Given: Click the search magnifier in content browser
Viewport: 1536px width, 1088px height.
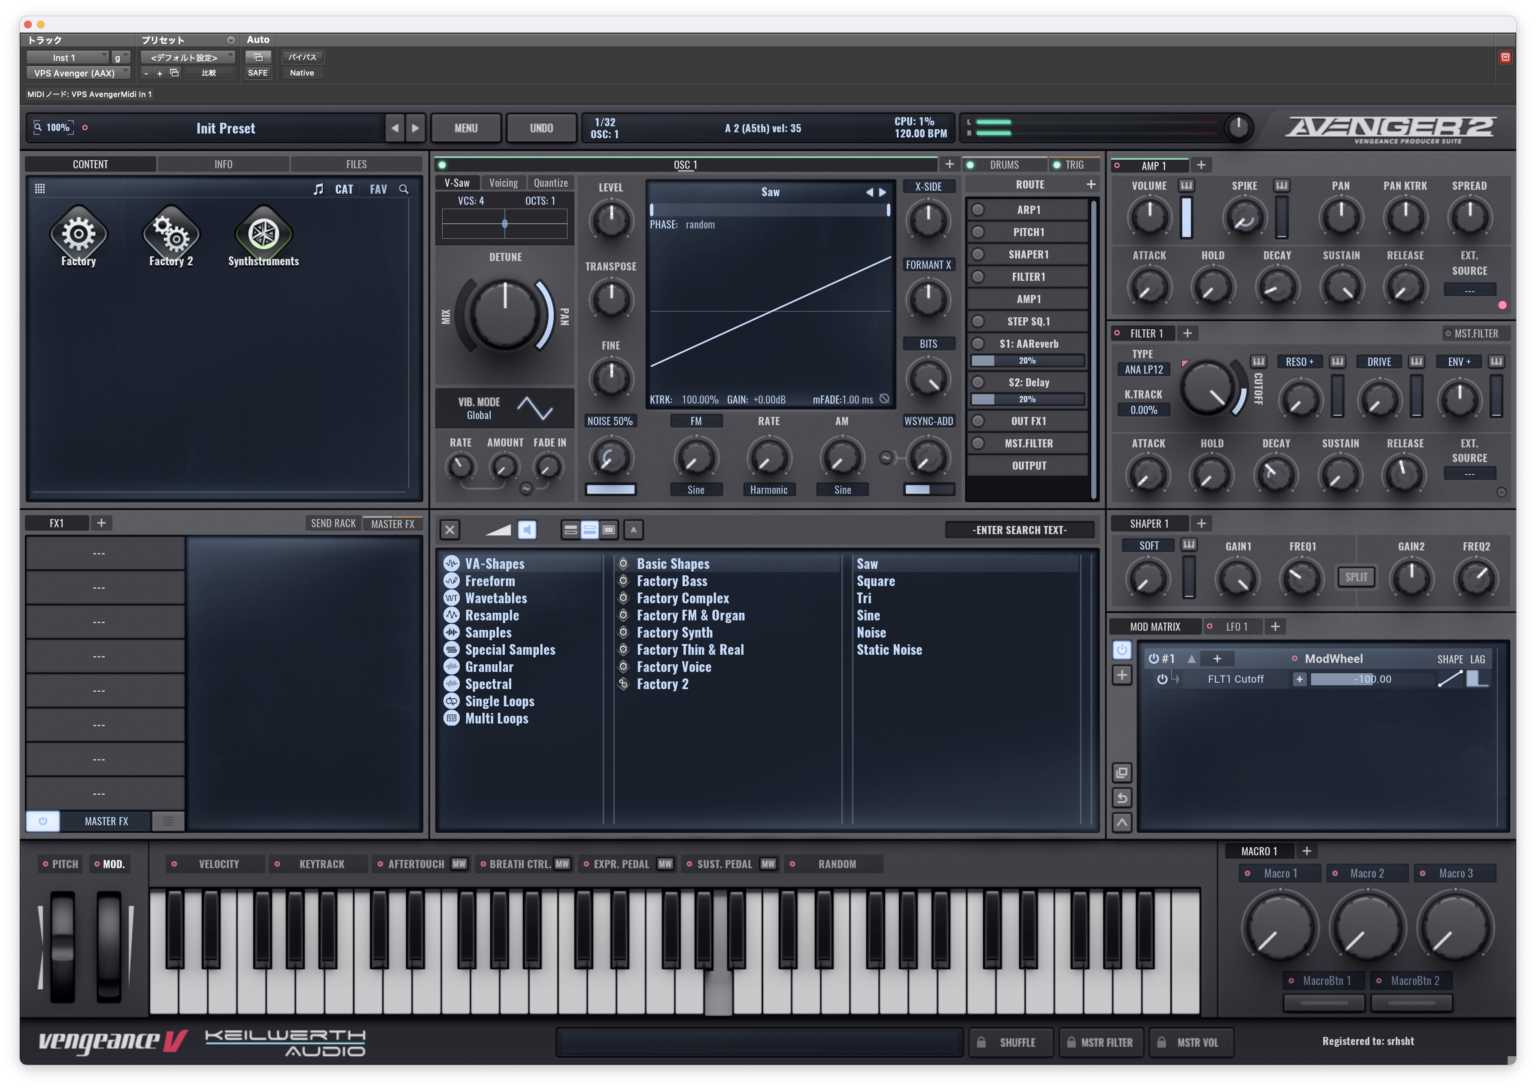Looking at the screenshot, I should pos(404,189).
